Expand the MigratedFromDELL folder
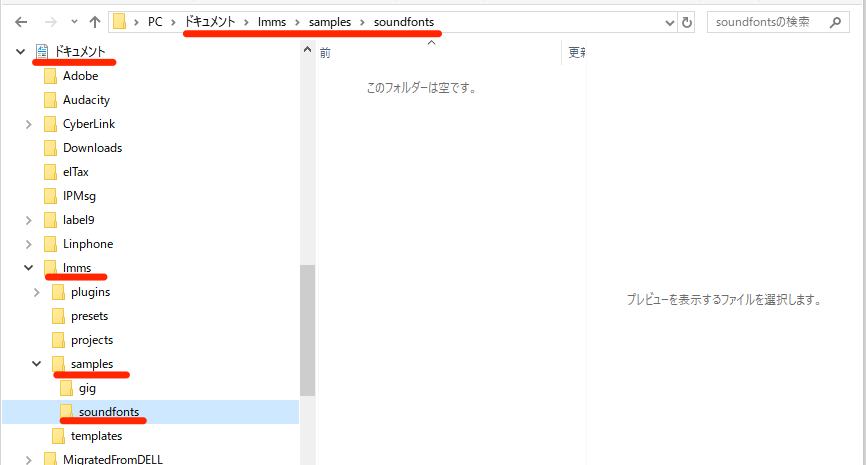866x465 pixels. [x=29, y=459]
